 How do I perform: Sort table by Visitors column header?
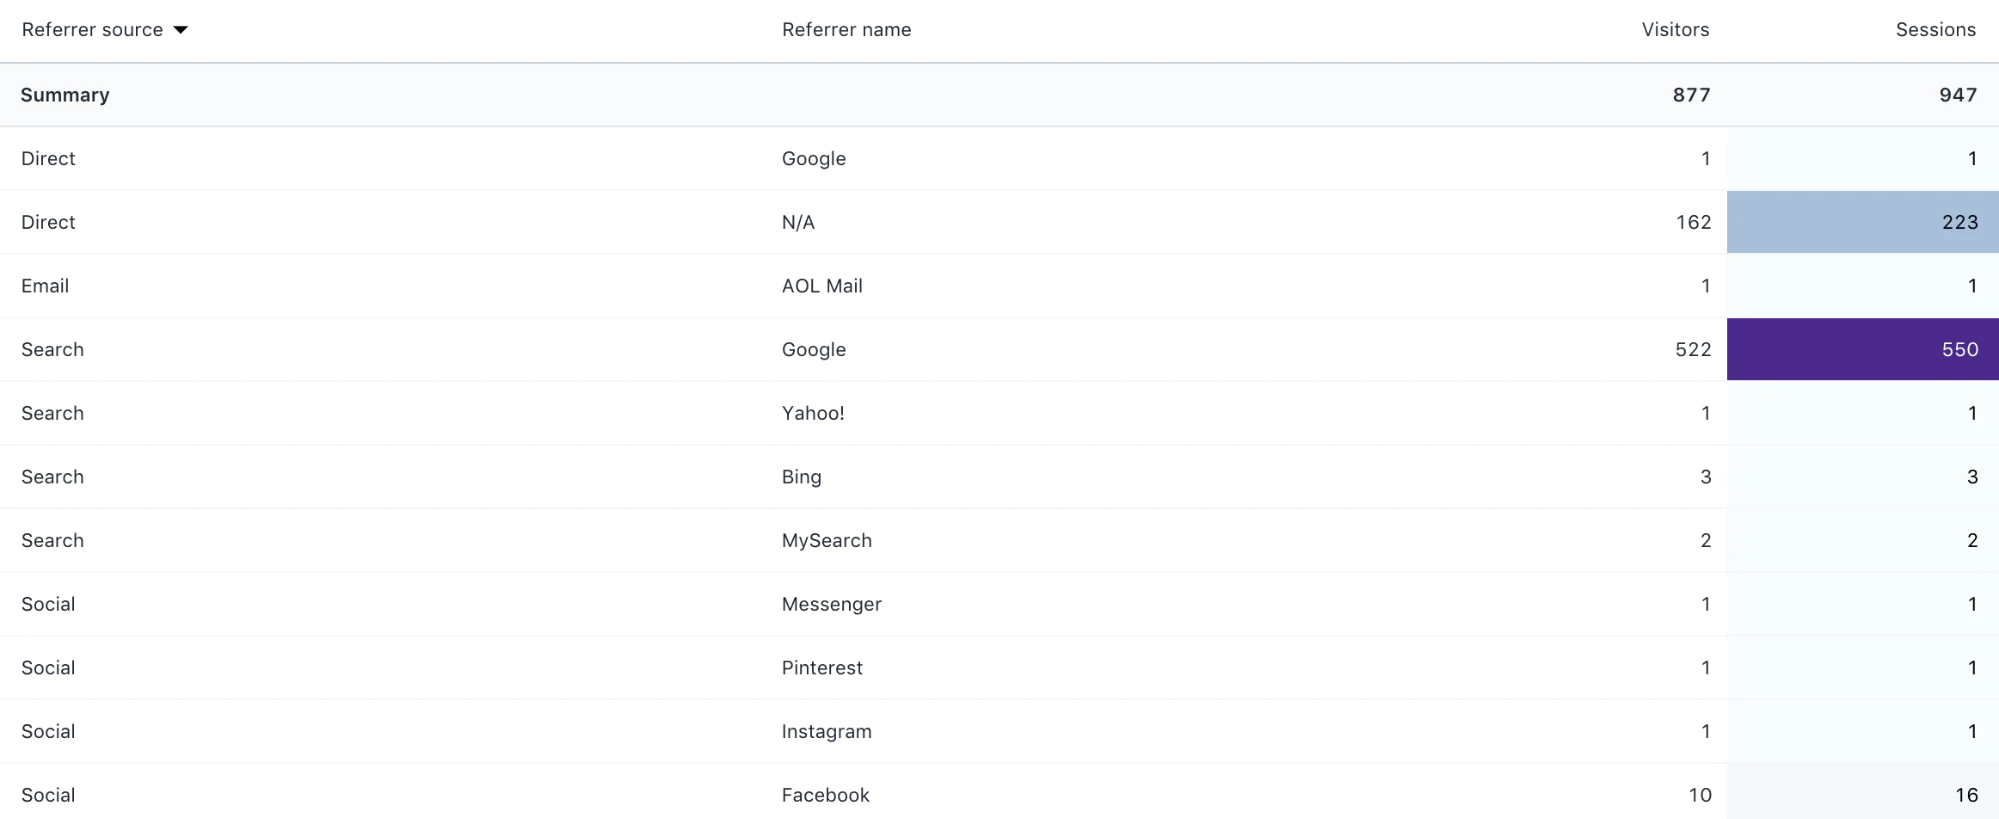tap(1675, 30)
